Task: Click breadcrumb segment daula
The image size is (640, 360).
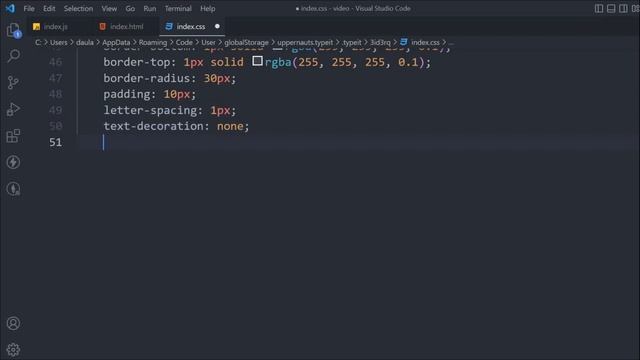Action: pos(84,42)
